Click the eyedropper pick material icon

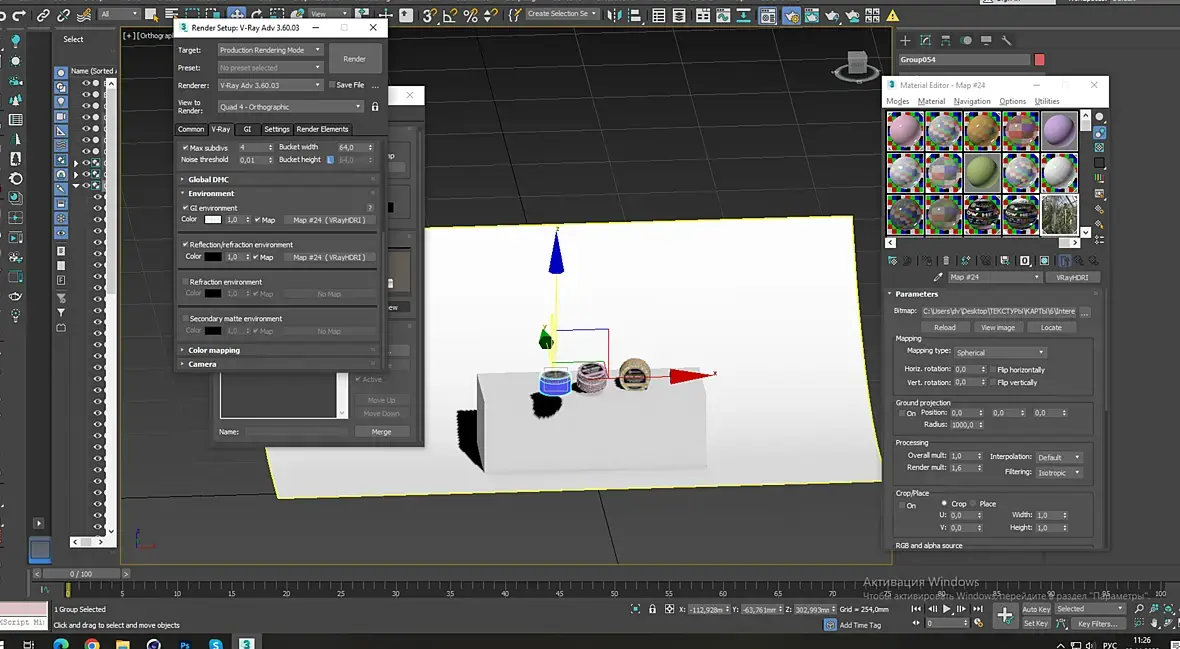[x=937, y=277]
